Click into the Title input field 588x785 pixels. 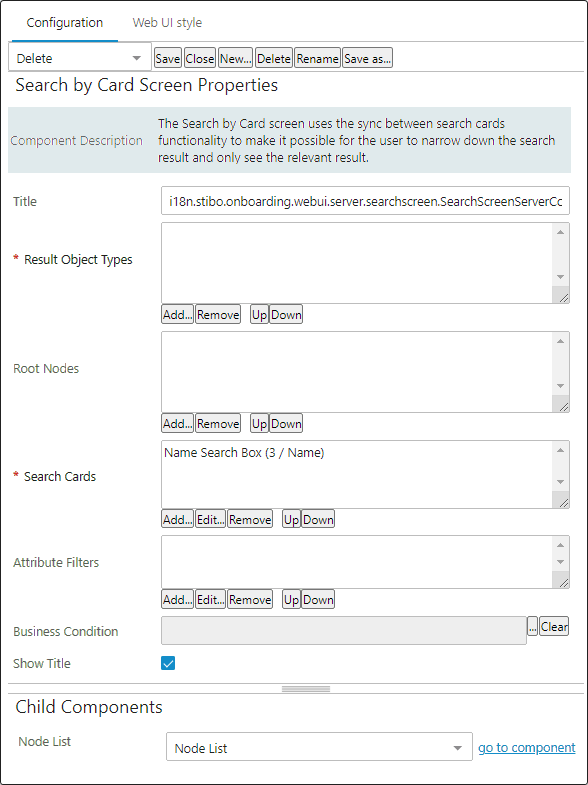coord(365,201)
